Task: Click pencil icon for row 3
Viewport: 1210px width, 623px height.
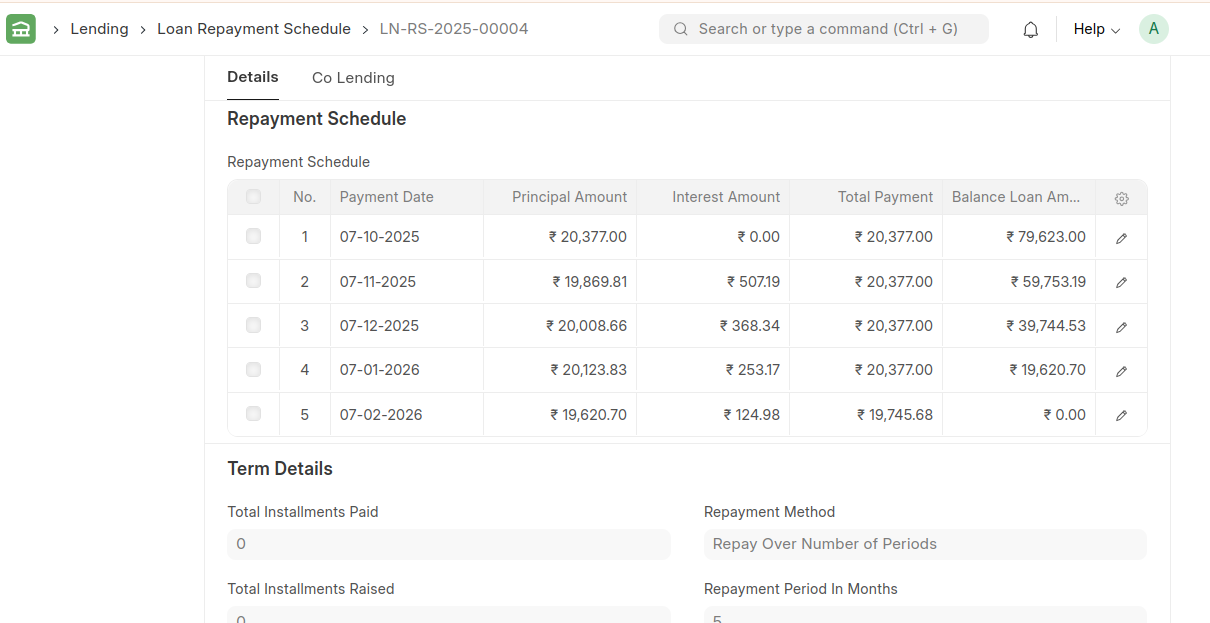Action: [x=1121, y=327]
